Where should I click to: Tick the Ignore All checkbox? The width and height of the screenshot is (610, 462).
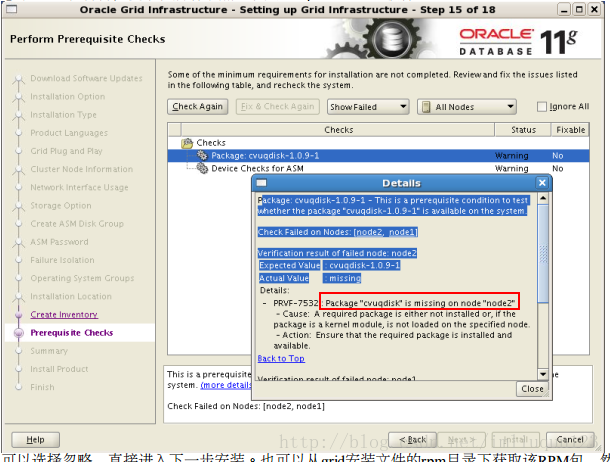542,107
